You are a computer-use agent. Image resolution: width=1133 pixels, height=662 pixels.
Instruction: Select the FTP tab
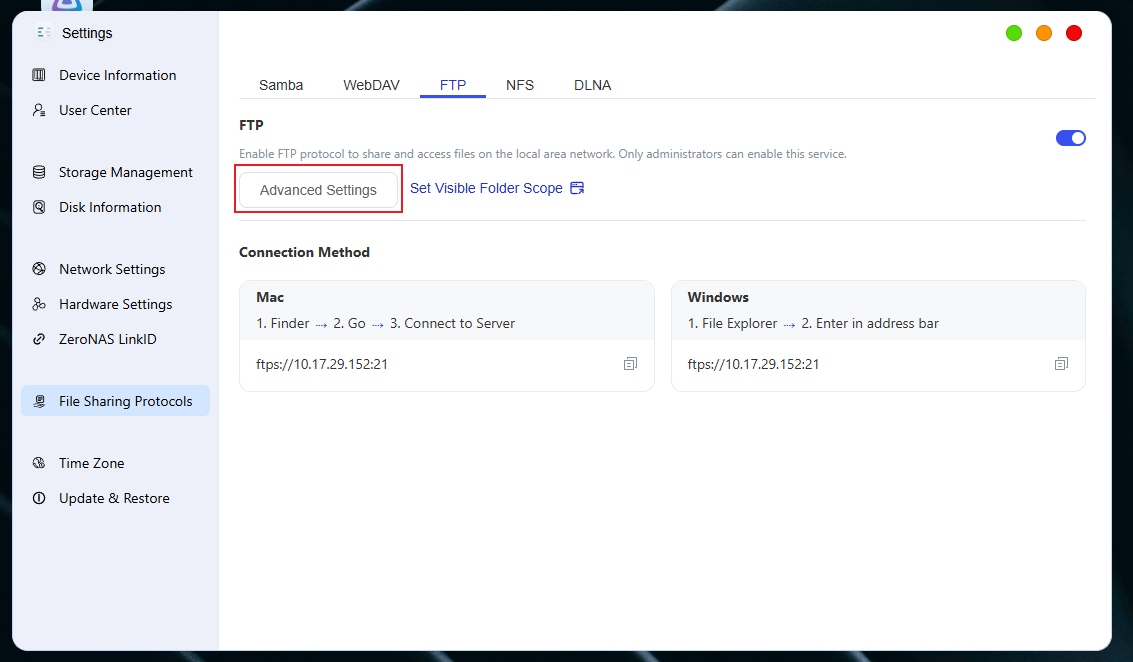(453, 85)
